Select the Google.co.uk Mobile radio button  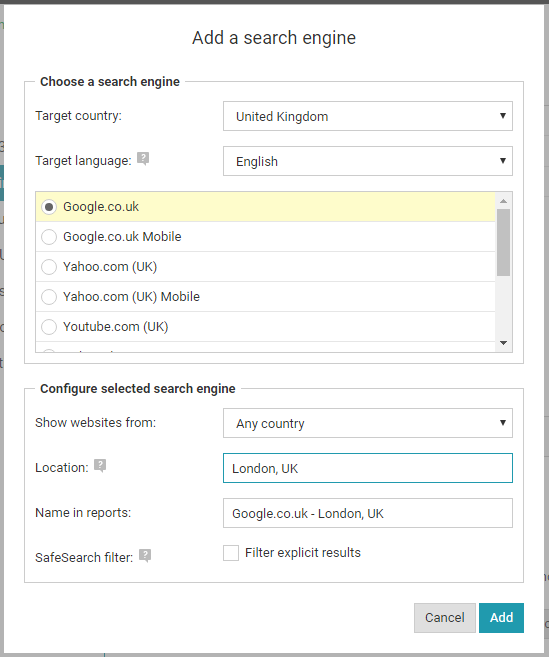point(49,237)
